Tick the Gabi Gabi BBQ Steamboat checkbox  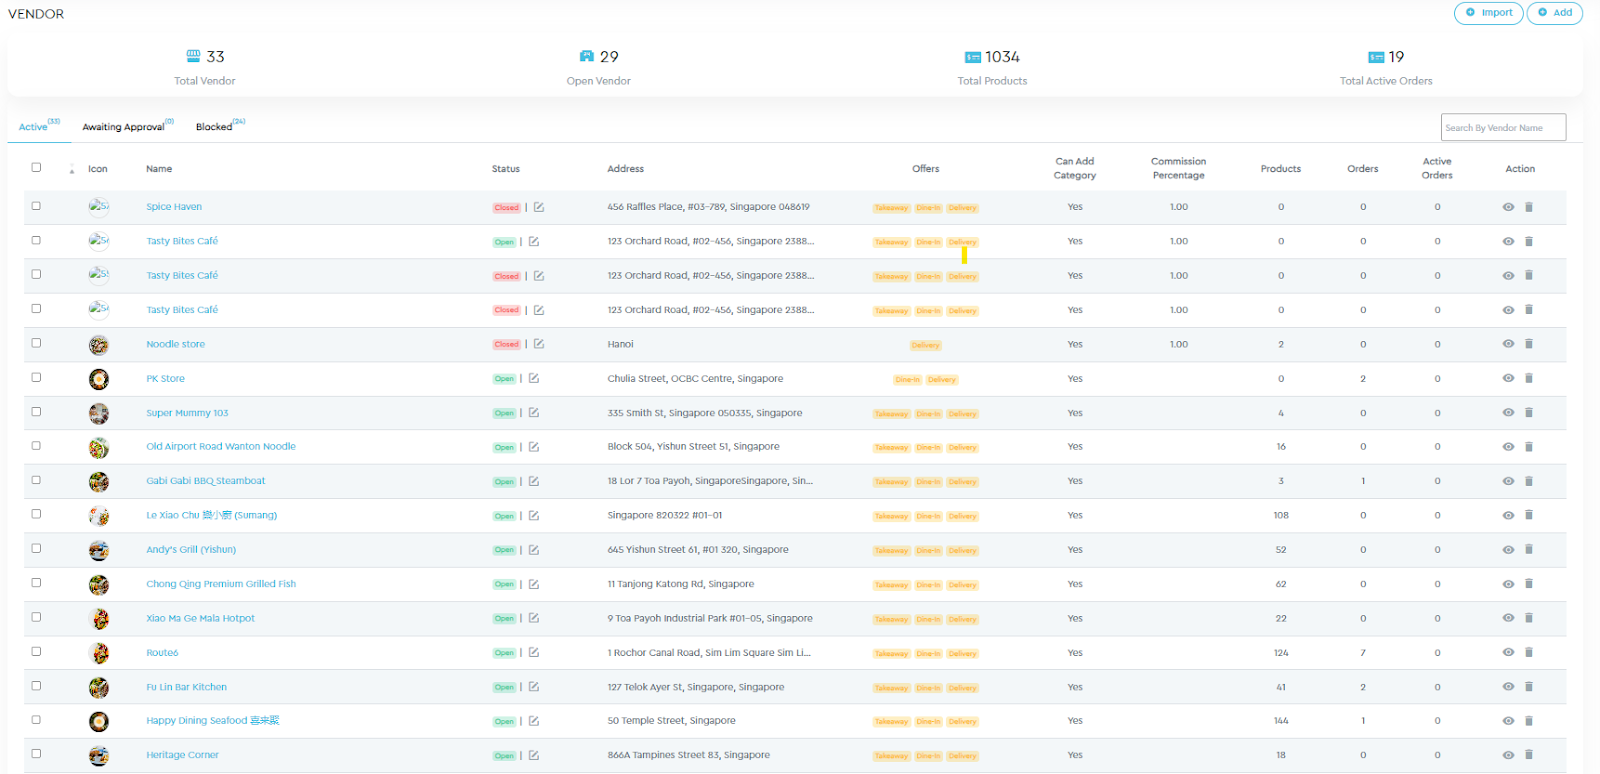pos(36,480)
